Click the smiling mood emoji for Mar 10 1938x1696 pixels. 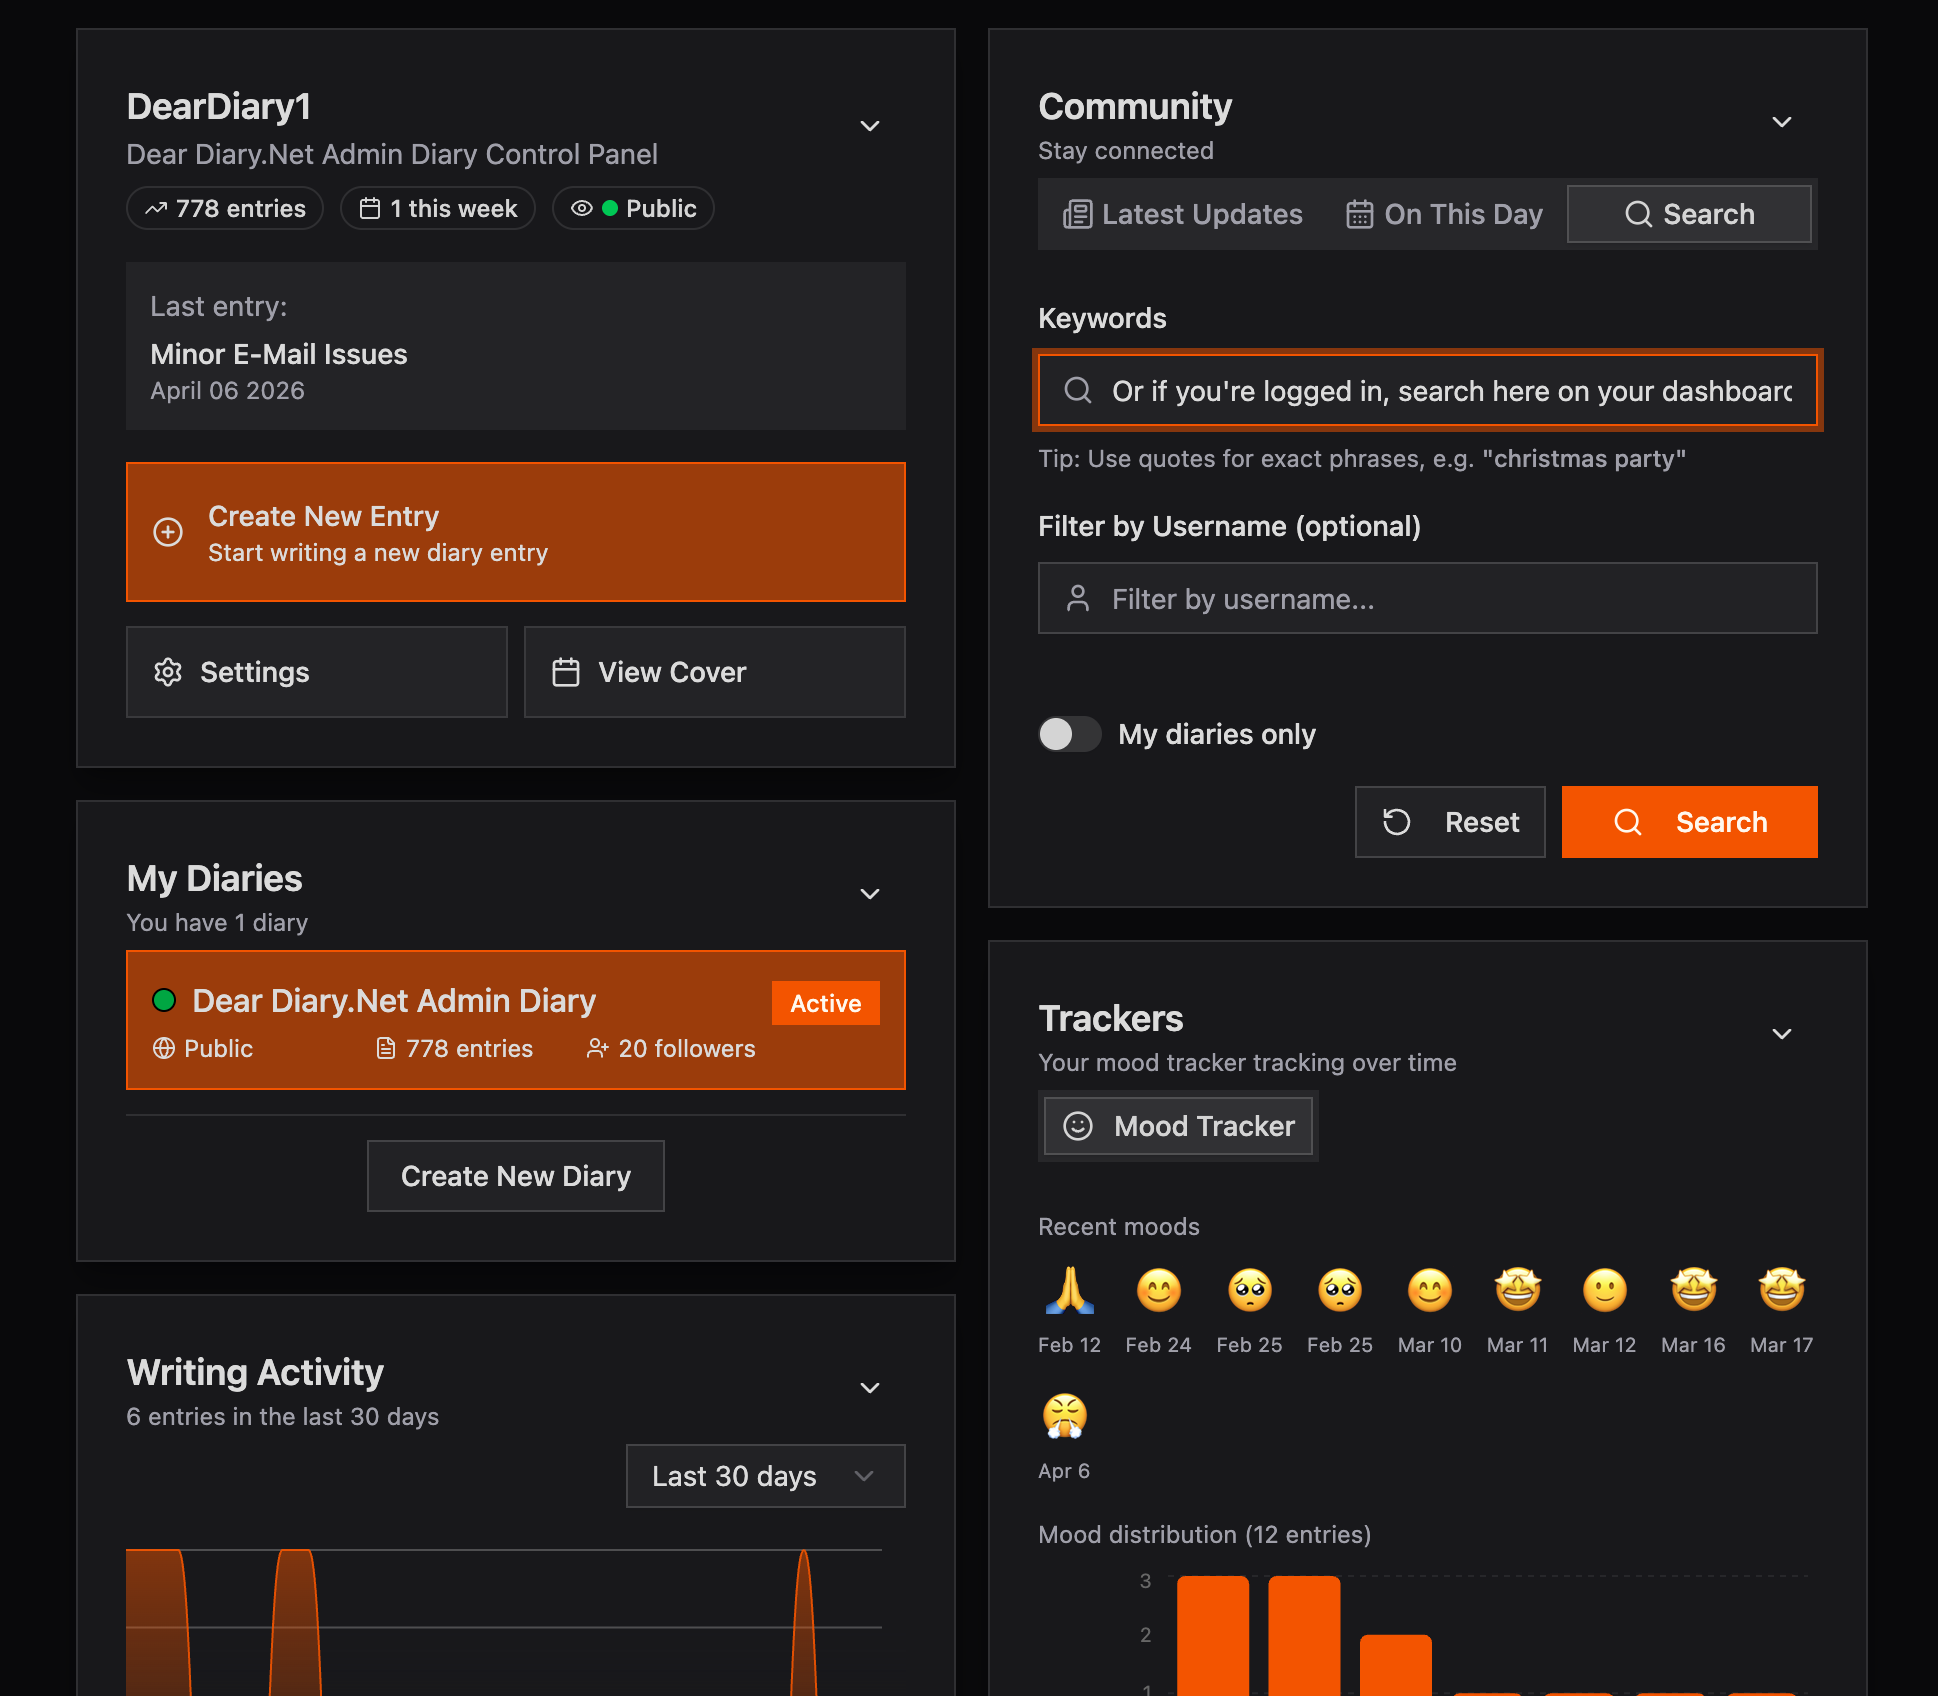point(1430,1290)
